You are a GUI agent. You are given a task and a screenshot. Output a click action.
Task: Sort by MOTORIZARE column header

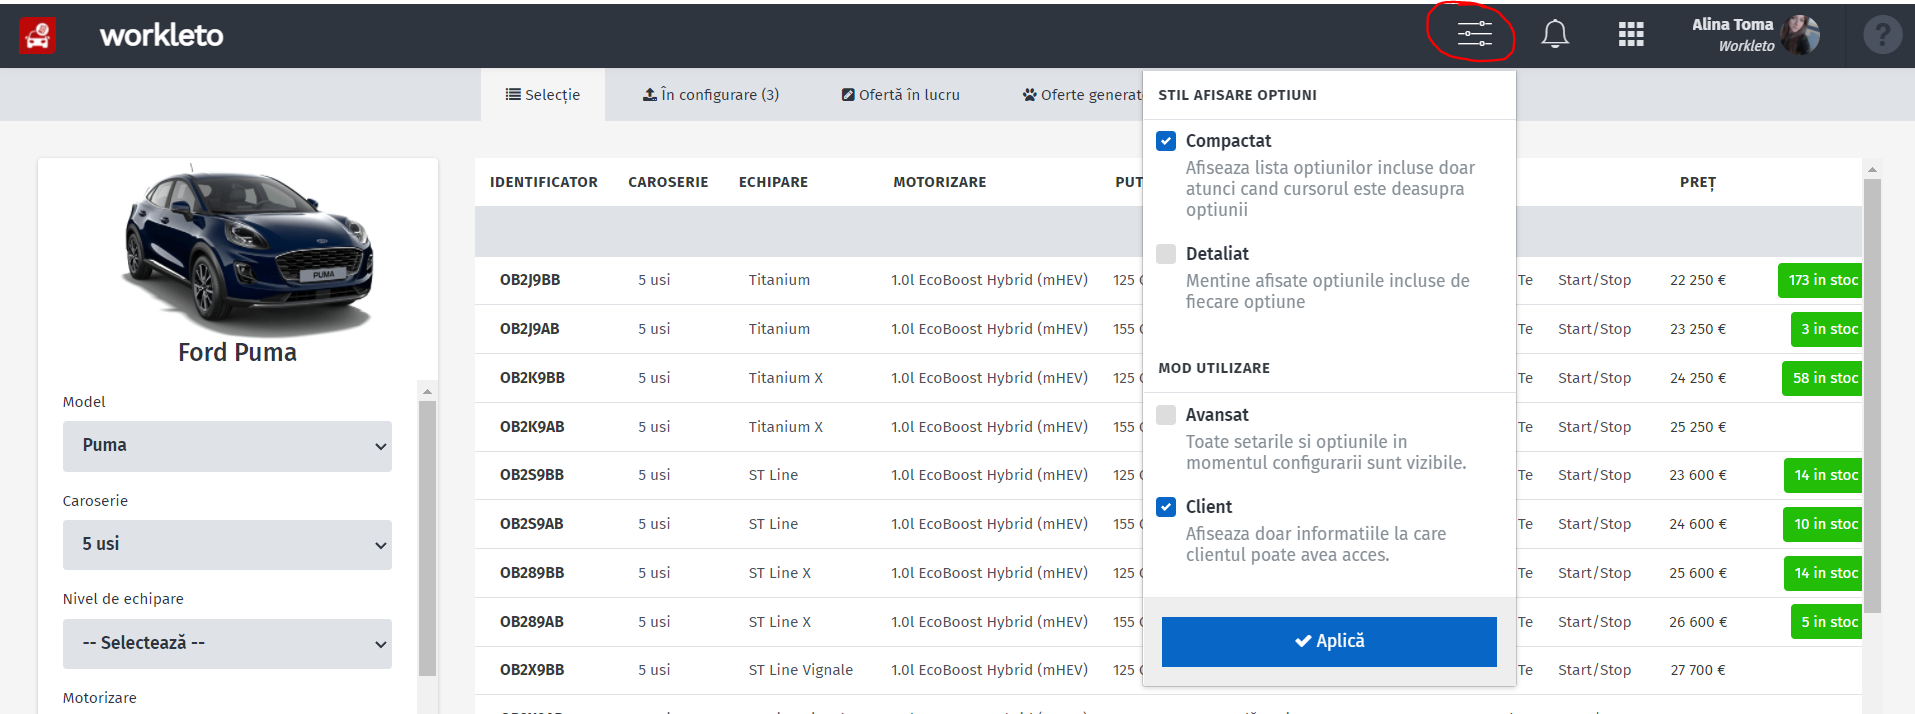pos(939,182)
